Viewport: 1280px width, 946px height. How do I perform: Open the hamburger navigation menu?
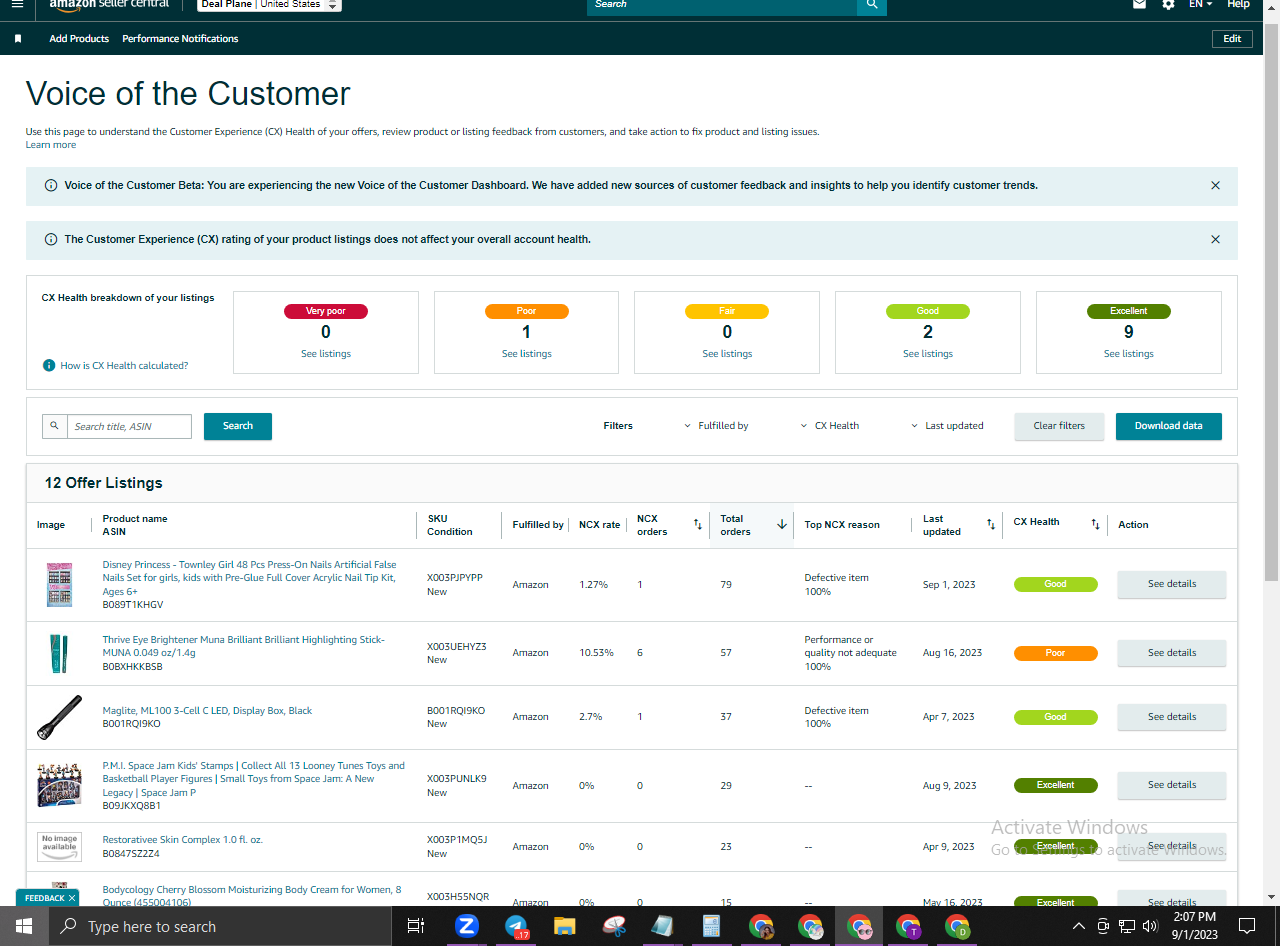[17, 4]
